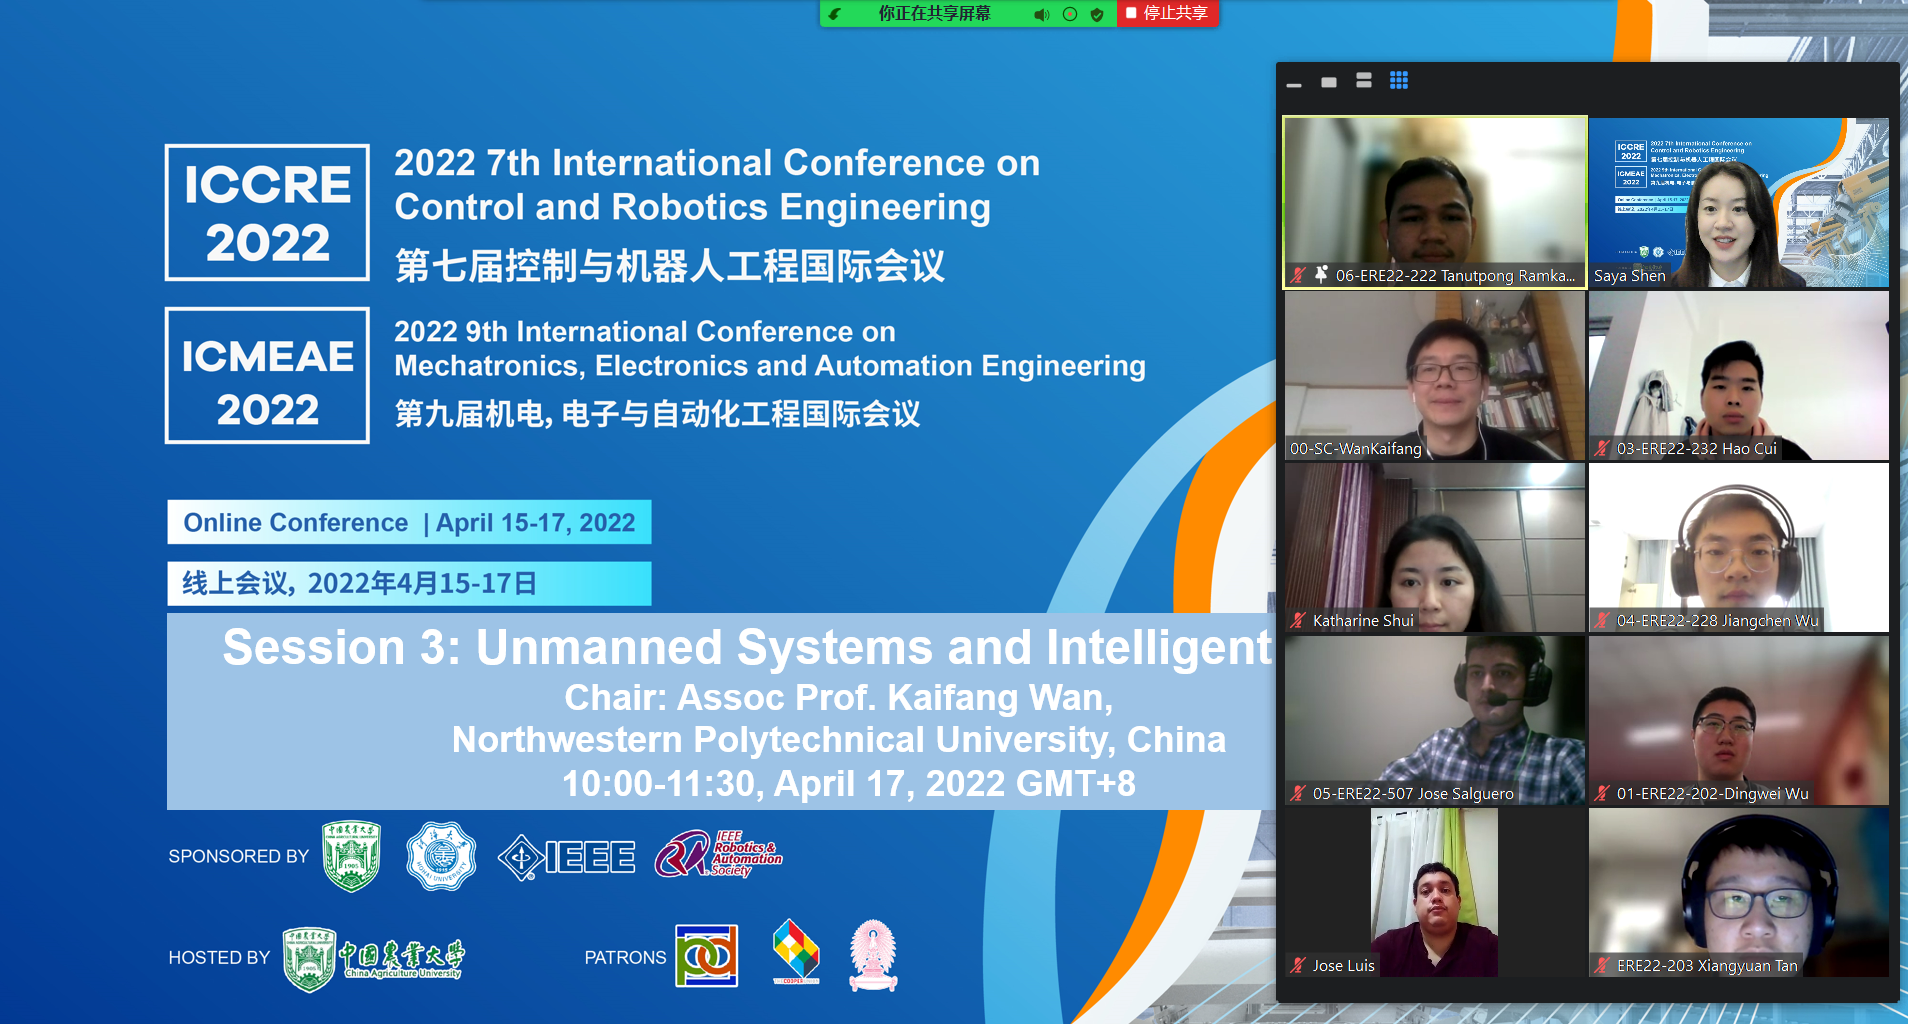This screenshot has width=1908, height=1024.
Task: Switch video panel to single active-speaker view
Action: (x=1329, y=82)
